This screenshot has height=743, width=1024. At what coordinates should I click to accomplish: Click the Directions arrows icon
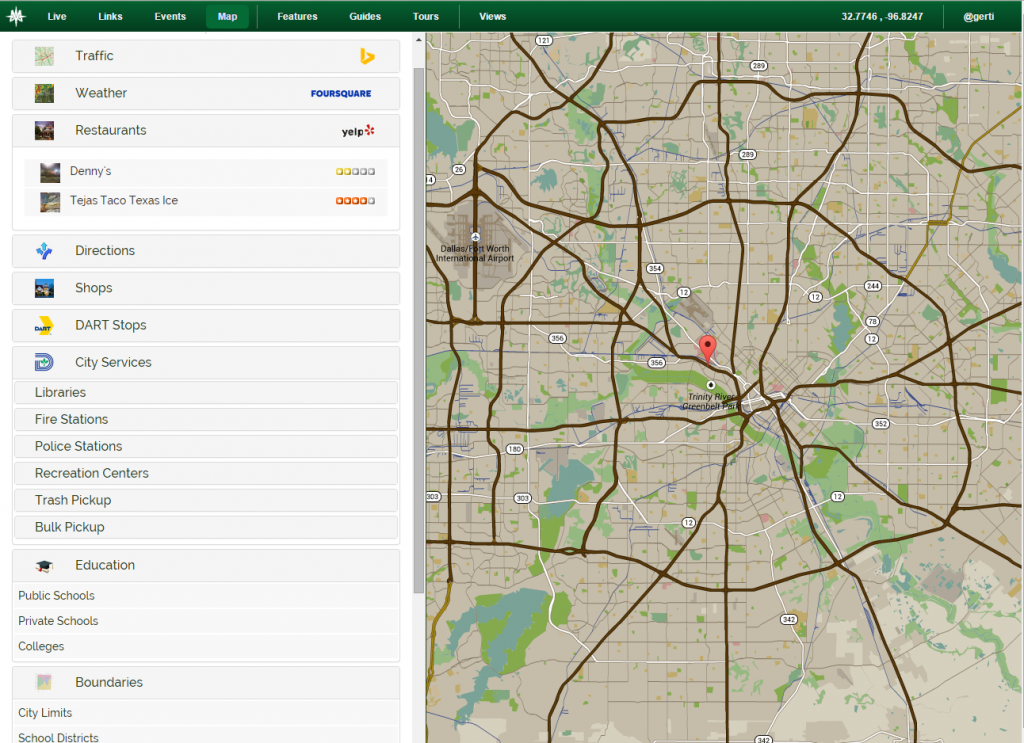(44, 251)
